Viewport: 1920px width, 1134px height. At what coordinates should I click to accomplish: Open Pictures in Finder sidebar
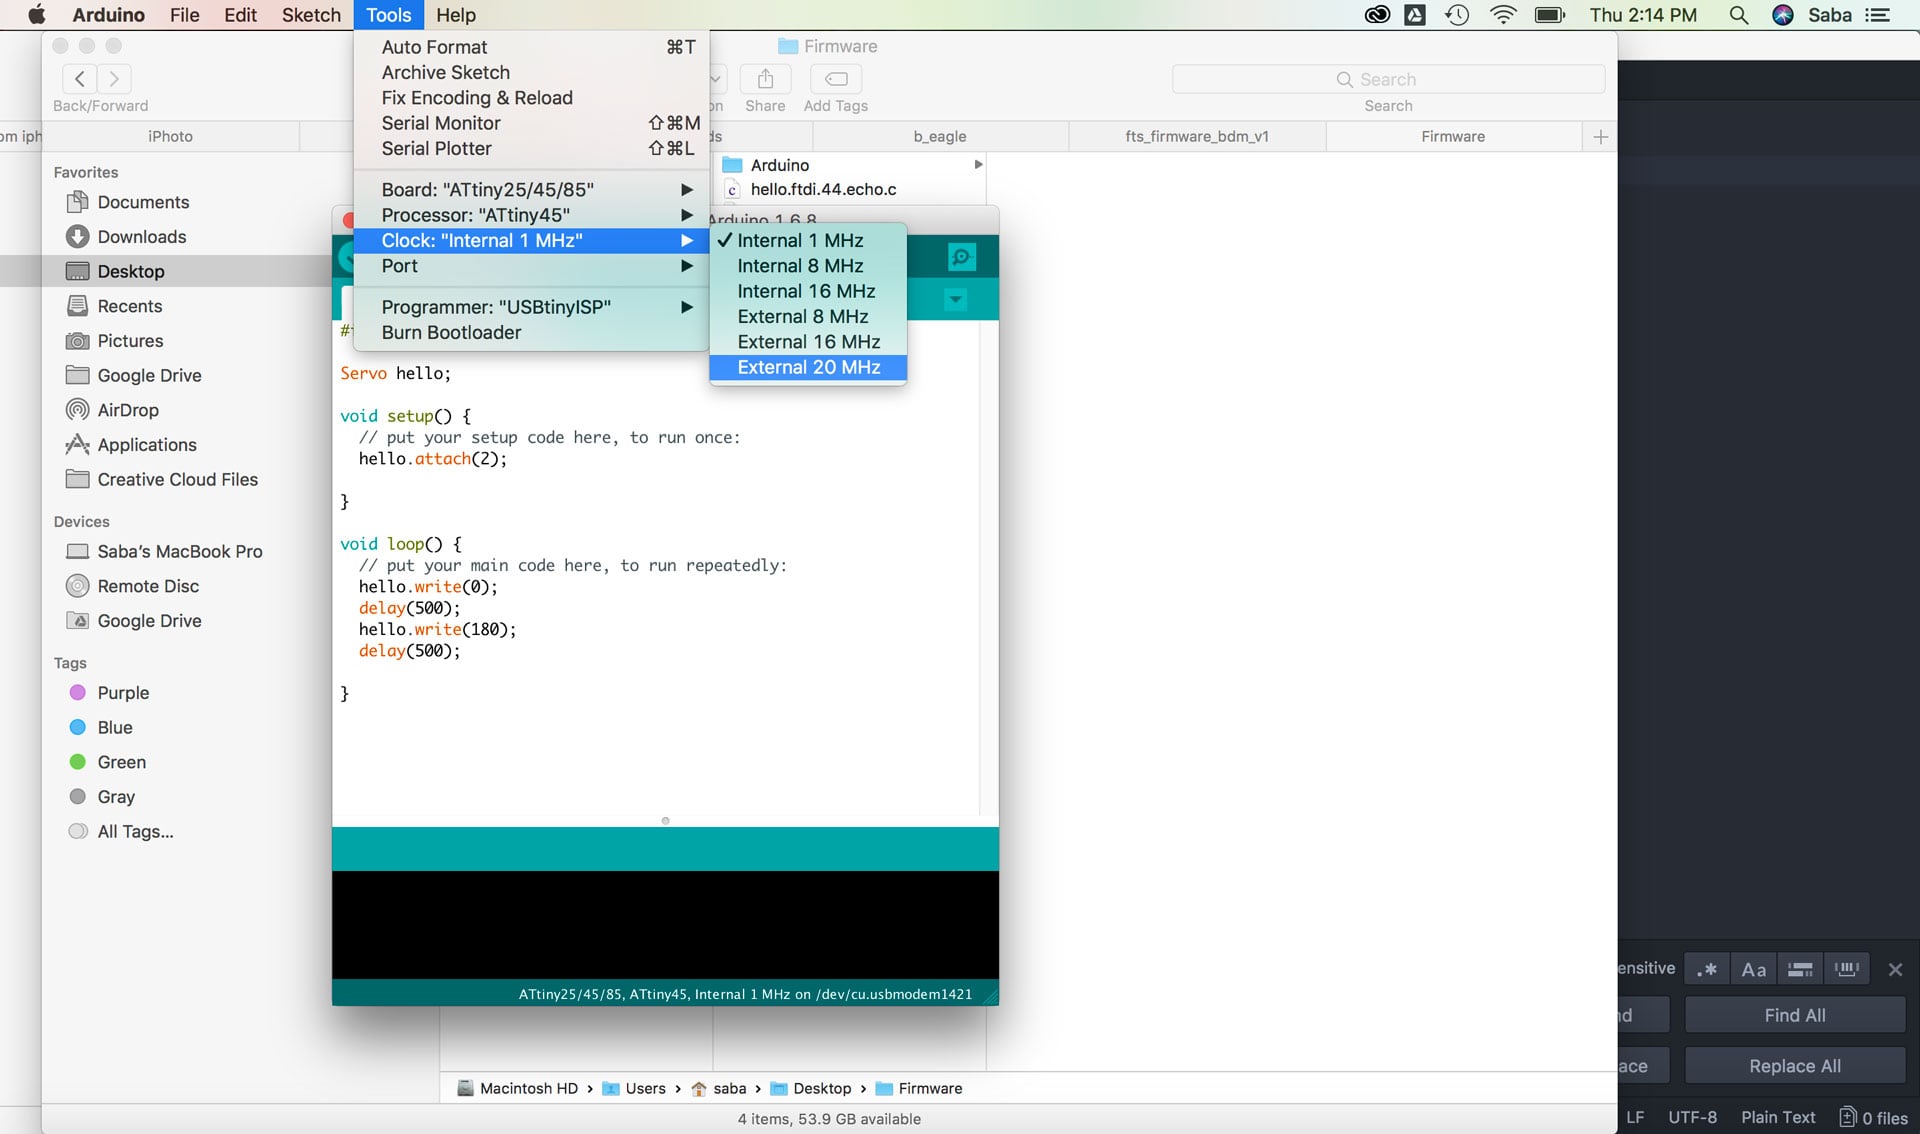pos(130,341)
